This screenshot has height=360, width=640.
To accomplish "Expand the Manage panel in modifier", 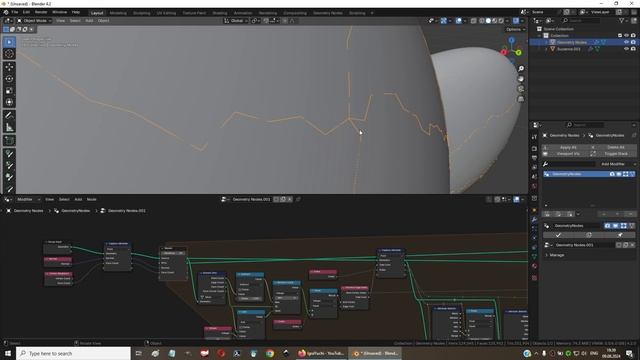I will click(557, 255).
